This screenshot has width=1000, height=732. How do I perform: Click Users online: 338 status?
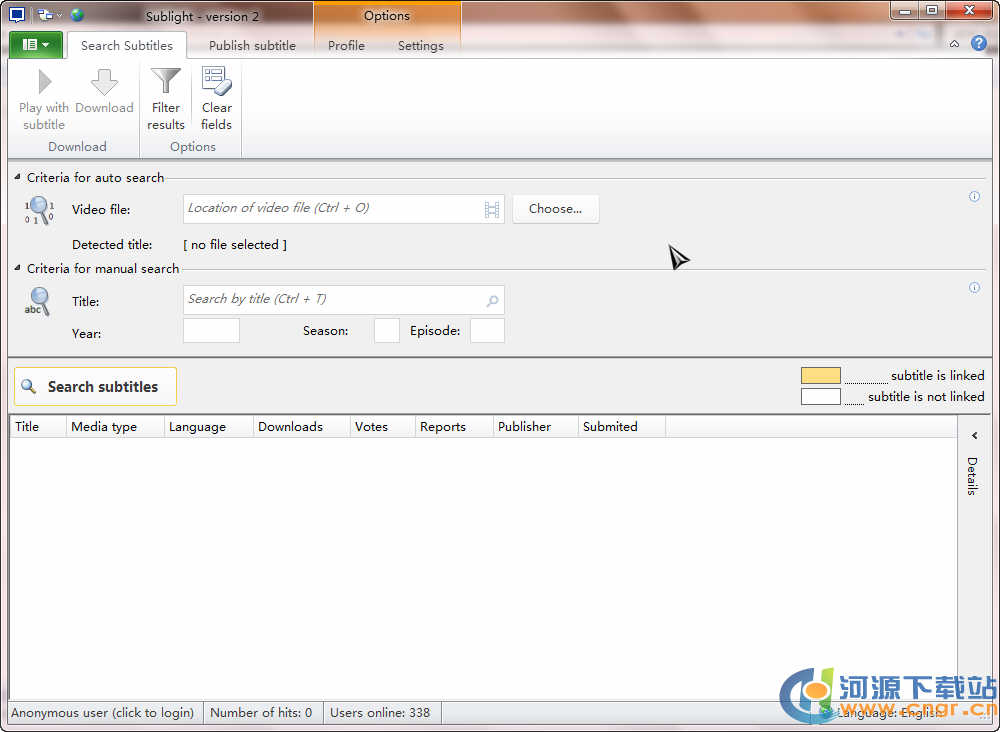[x=380, y=713]
